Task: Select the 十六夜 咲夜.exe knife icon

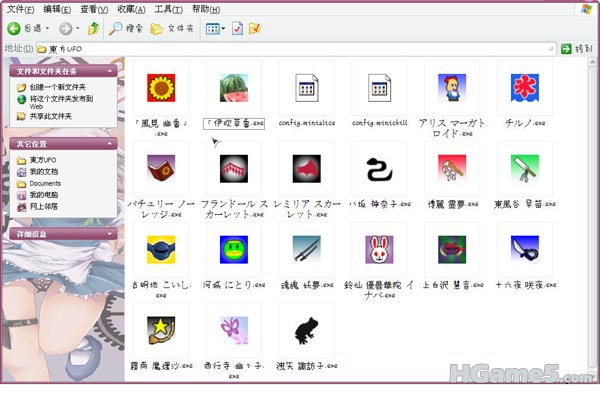Action: pyautogui.click(x=525, y=250)
